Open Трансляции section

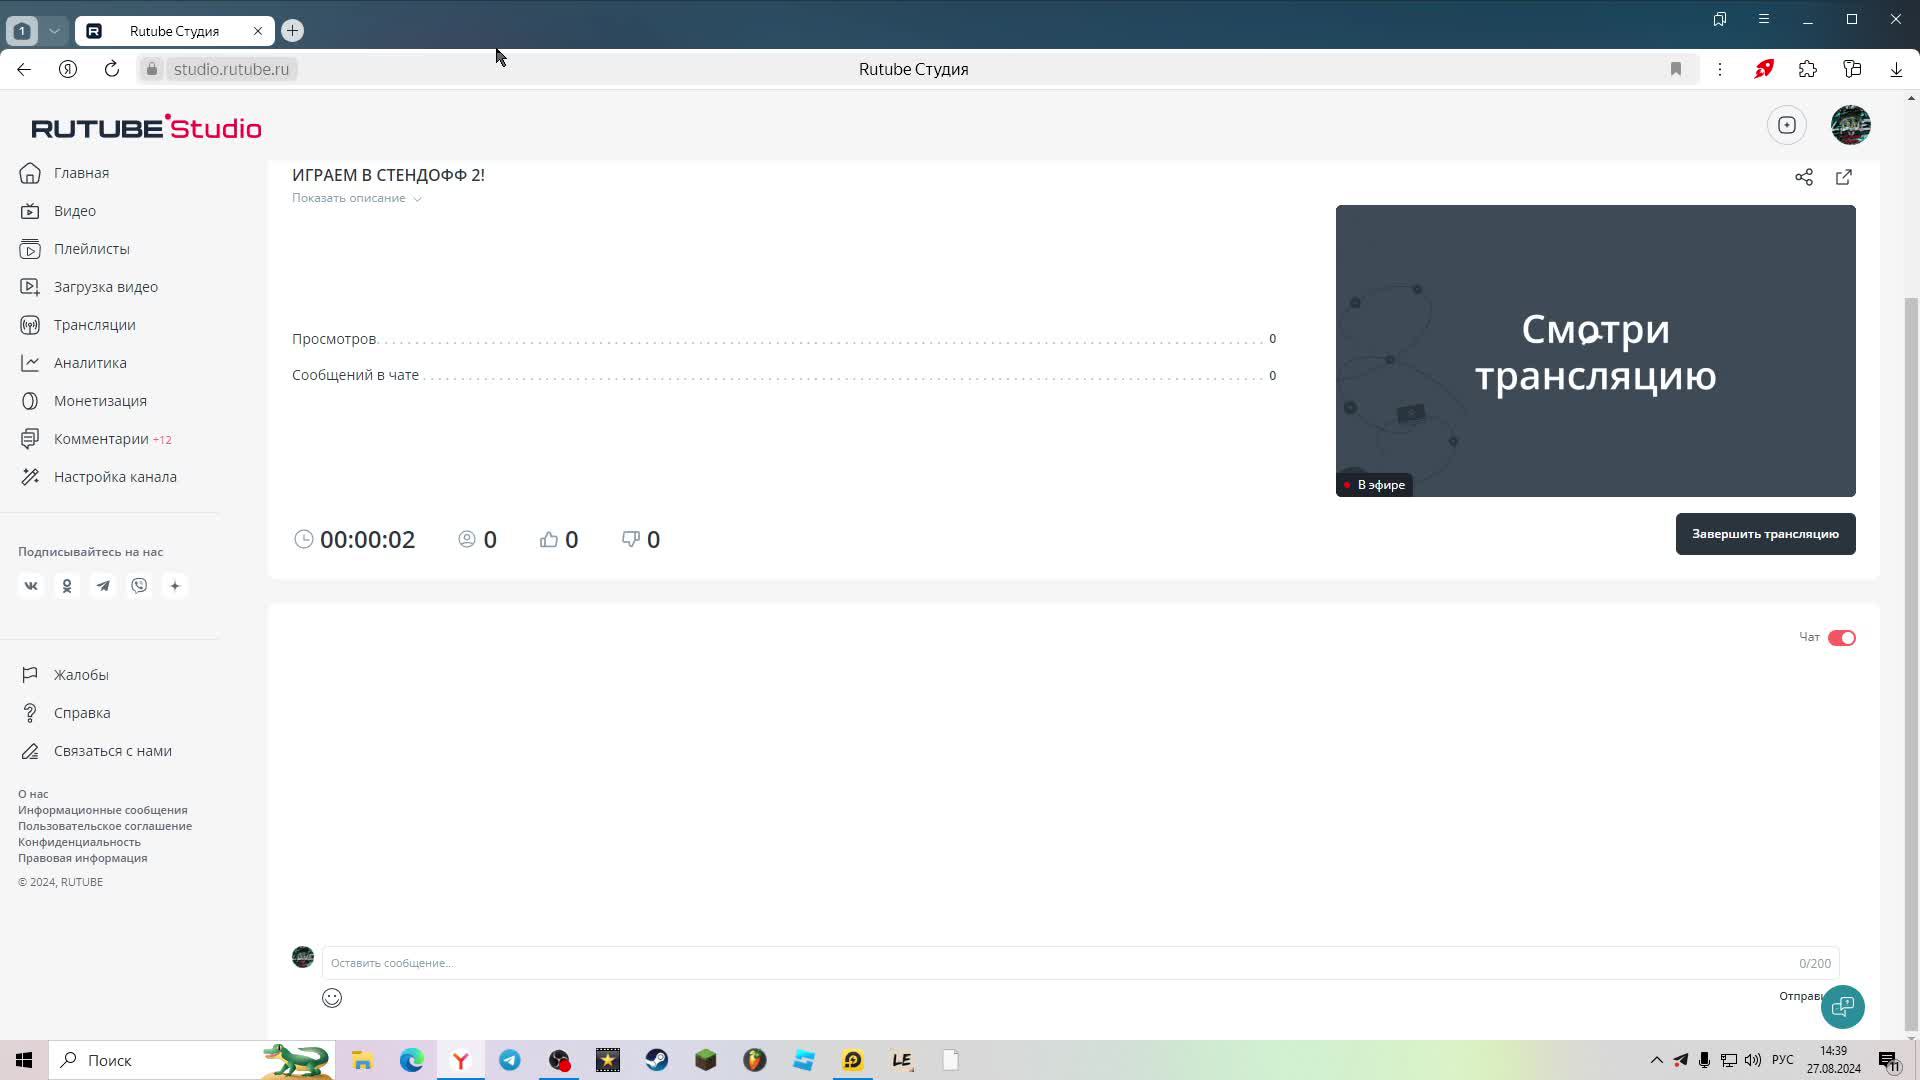click(x=78, y=325)
